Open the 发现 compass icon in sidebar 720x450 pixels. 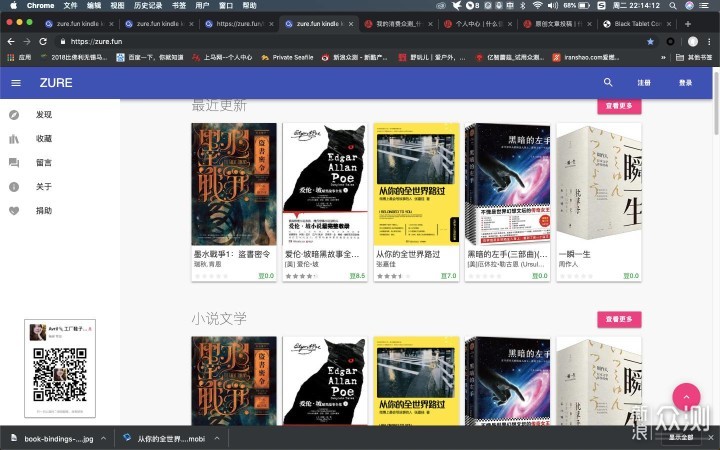(x=14, y=115)
